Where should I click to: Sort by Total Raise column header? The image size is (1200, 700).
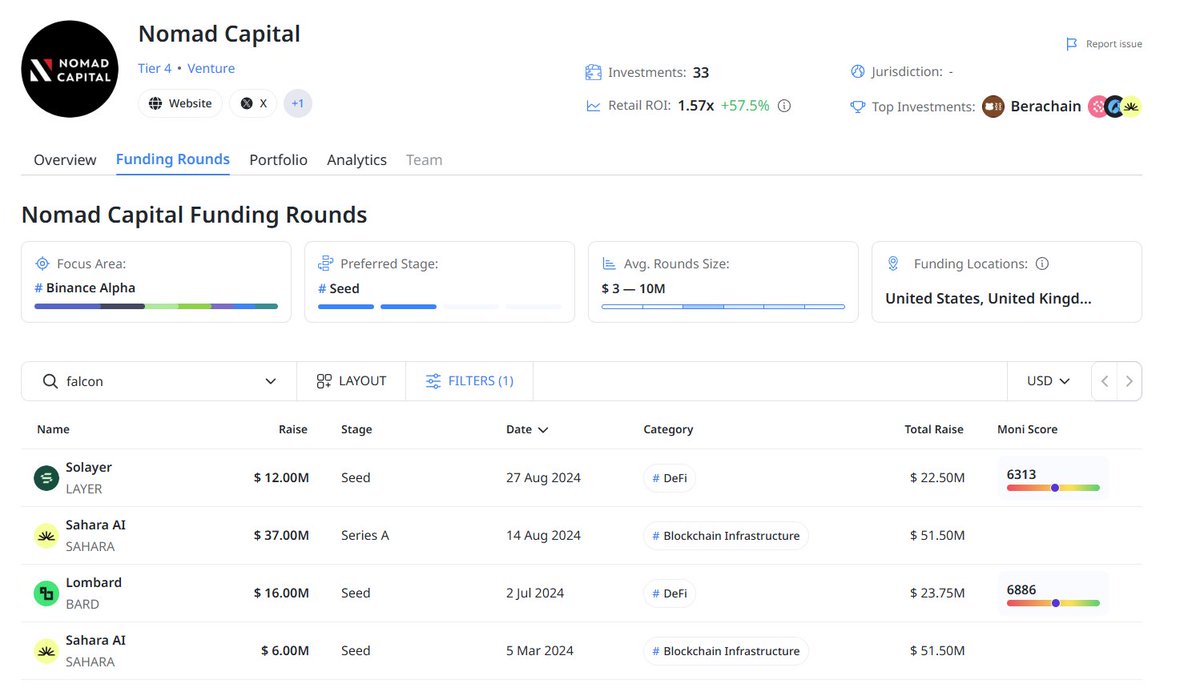[934, 429]
